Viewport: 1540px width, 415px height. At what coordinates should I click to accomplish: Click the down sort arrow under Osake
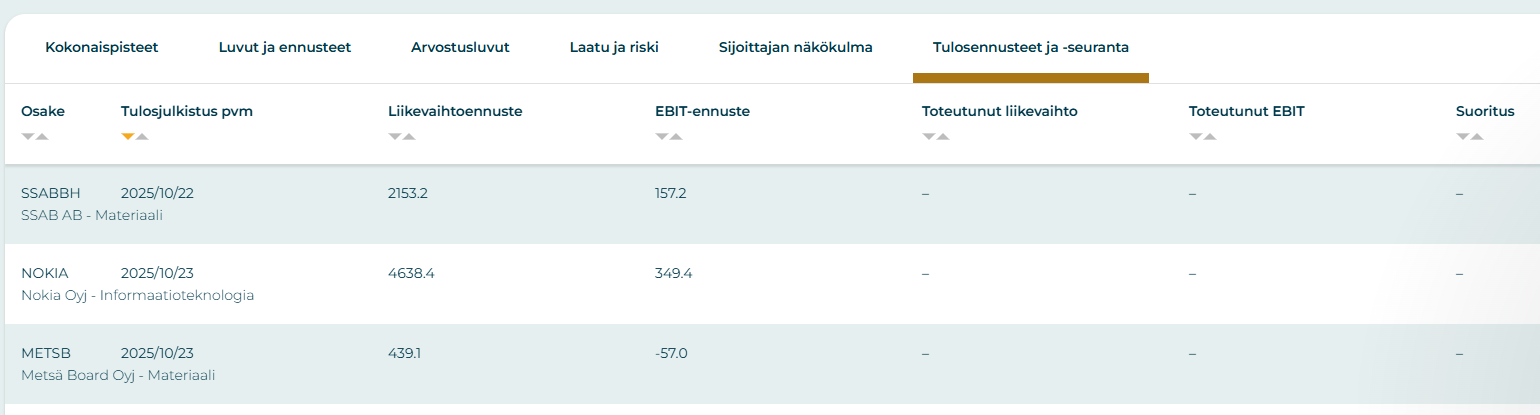click(x=28, y=137)
